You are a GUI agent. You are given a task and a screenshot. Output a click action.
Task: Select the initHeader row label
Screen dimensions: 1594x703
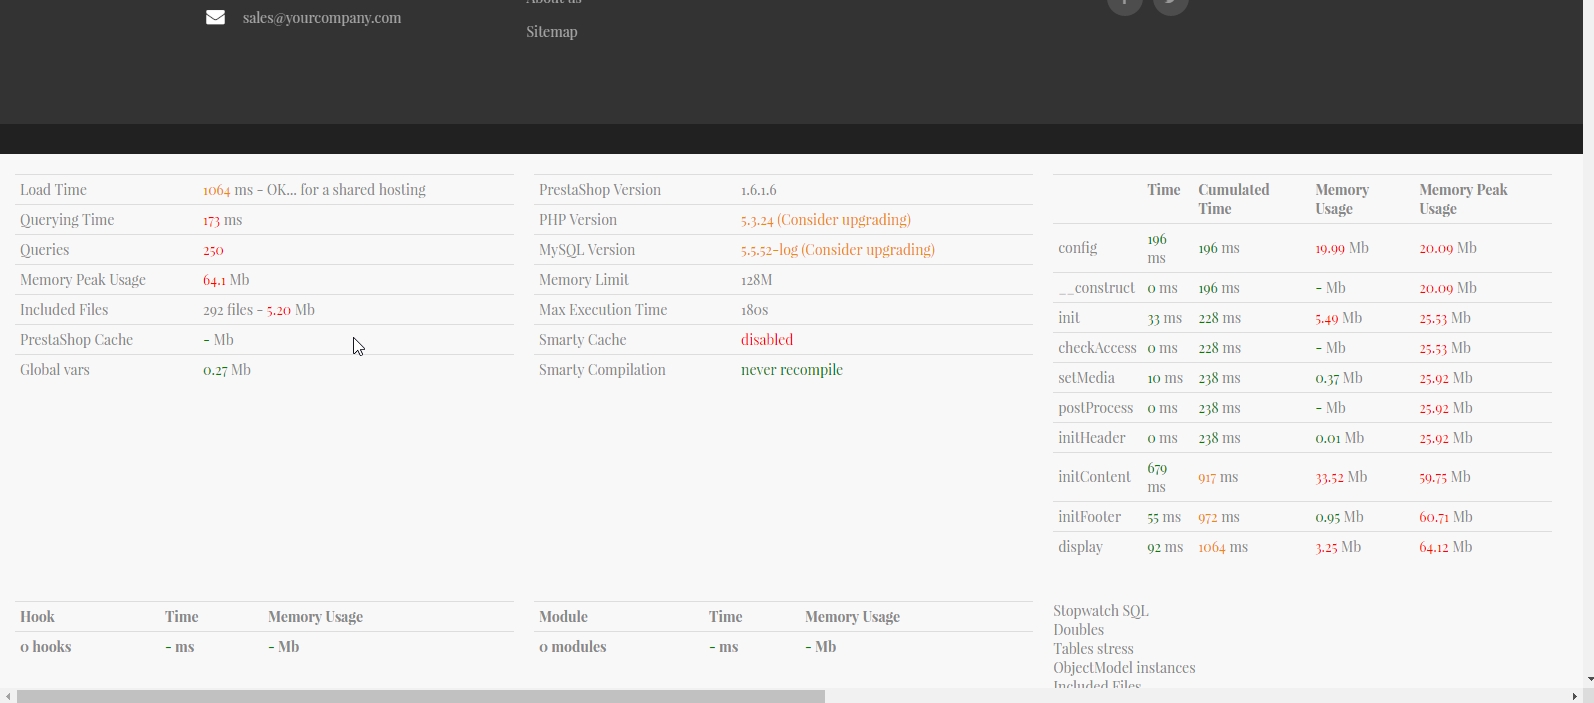pyautogui.click(x=1092, y=438)
